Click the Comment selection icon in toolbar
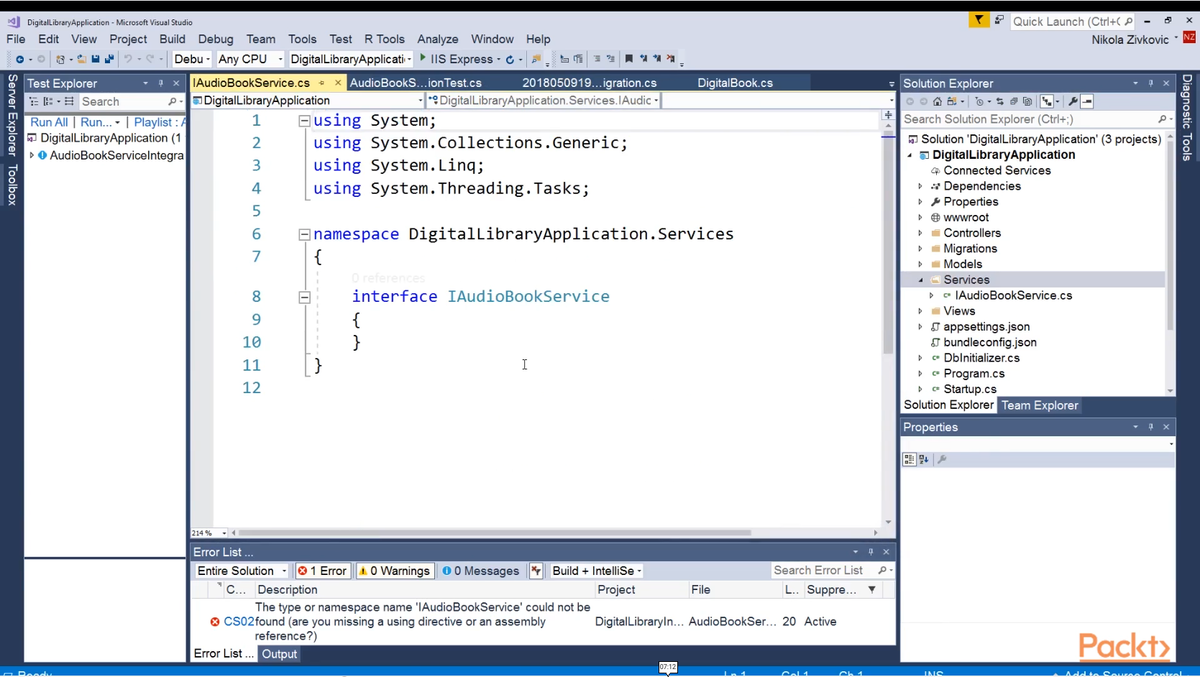The height and width of the screenshot is (677, 1200). 597,59
